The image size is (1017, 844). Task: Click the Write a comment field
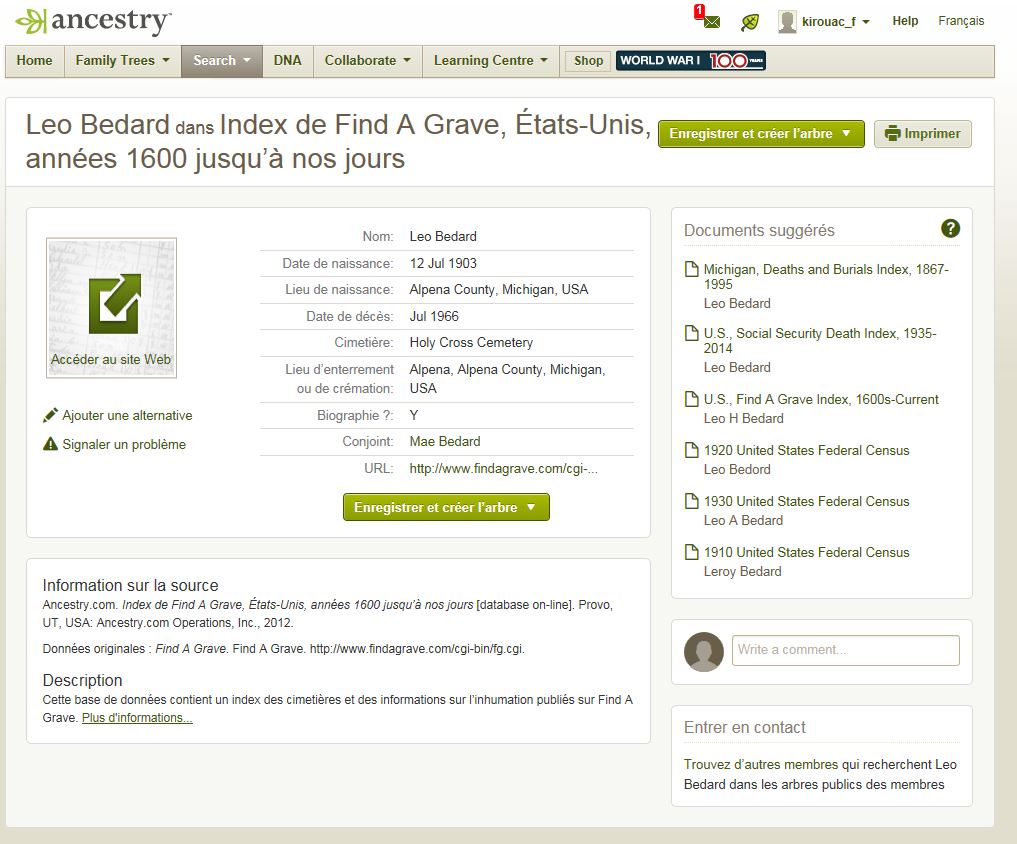846,650
